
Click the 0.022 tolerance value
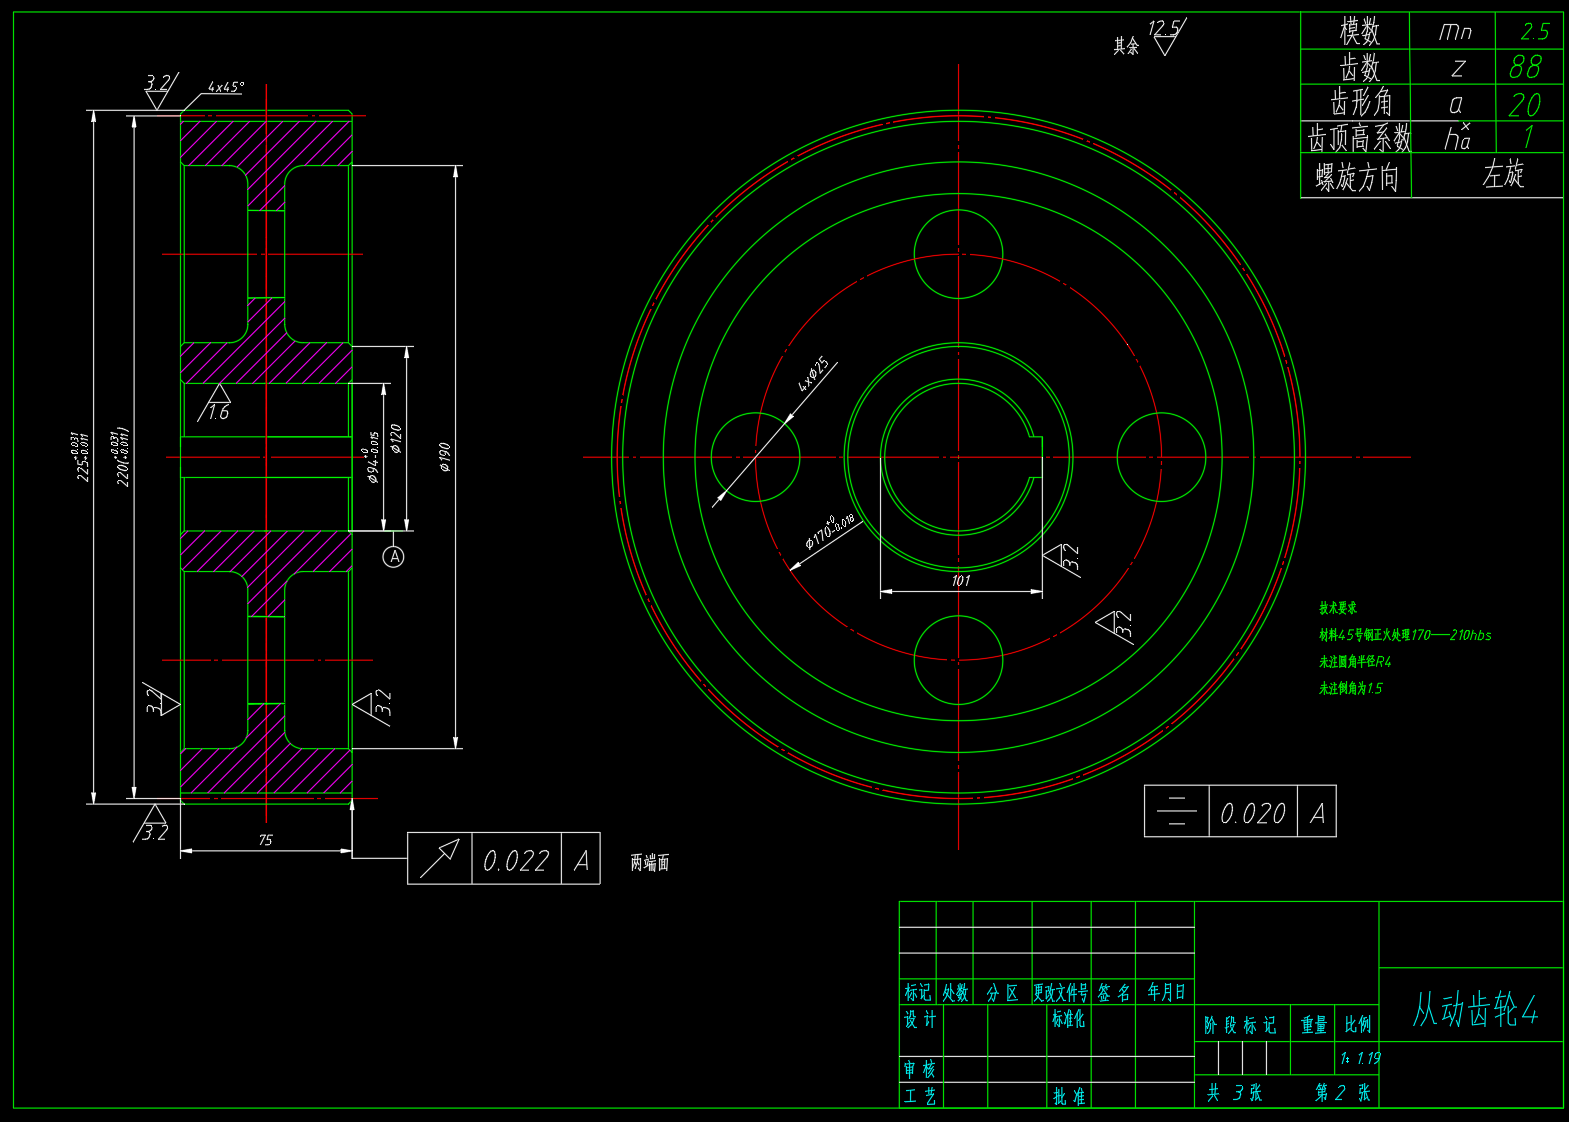coord(516,860)
